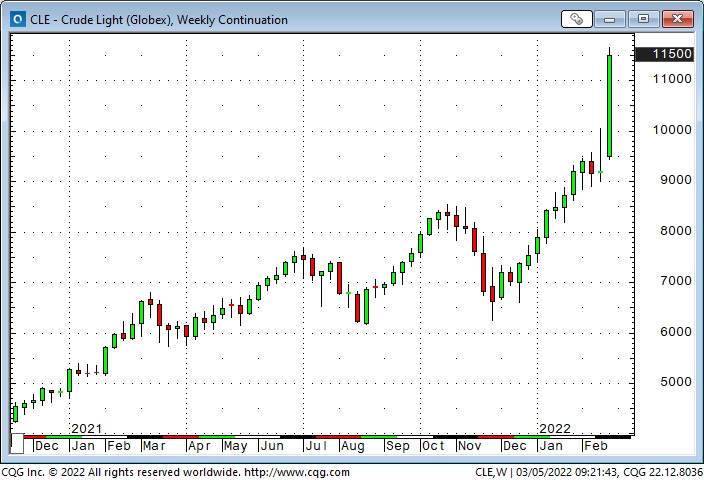Click the Dec label next to Nov
Viewport: 704px width, 480px height.
tap(515, 446)
